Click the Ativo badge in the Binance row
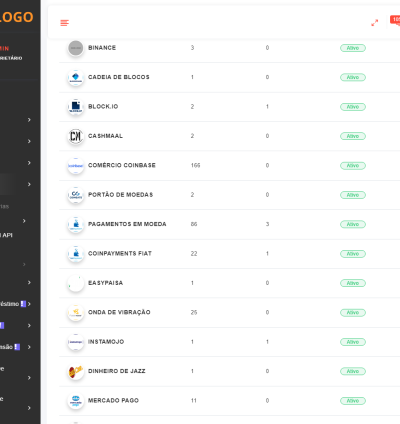Screen dimensions: 400x424 pyautogui.click(x=353, y=48)
